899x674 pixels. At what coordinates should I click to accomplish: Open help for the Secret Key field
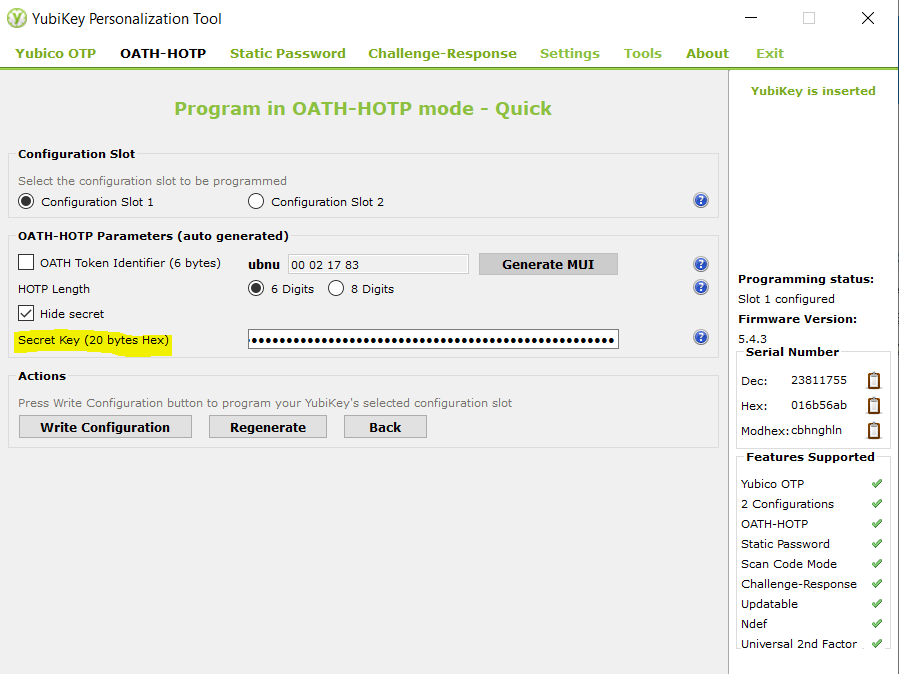click(x=700, y=337)
